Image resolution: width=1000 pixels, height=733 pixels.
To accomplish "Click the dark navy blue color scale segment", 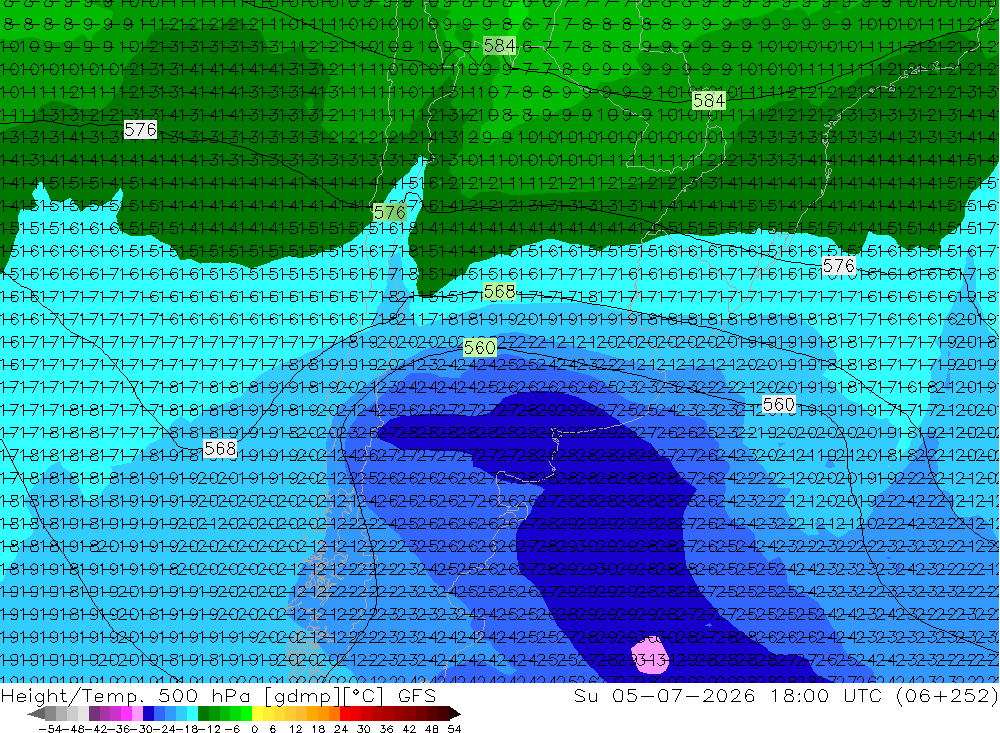I will pyautogui.click(x=148, y=713).
